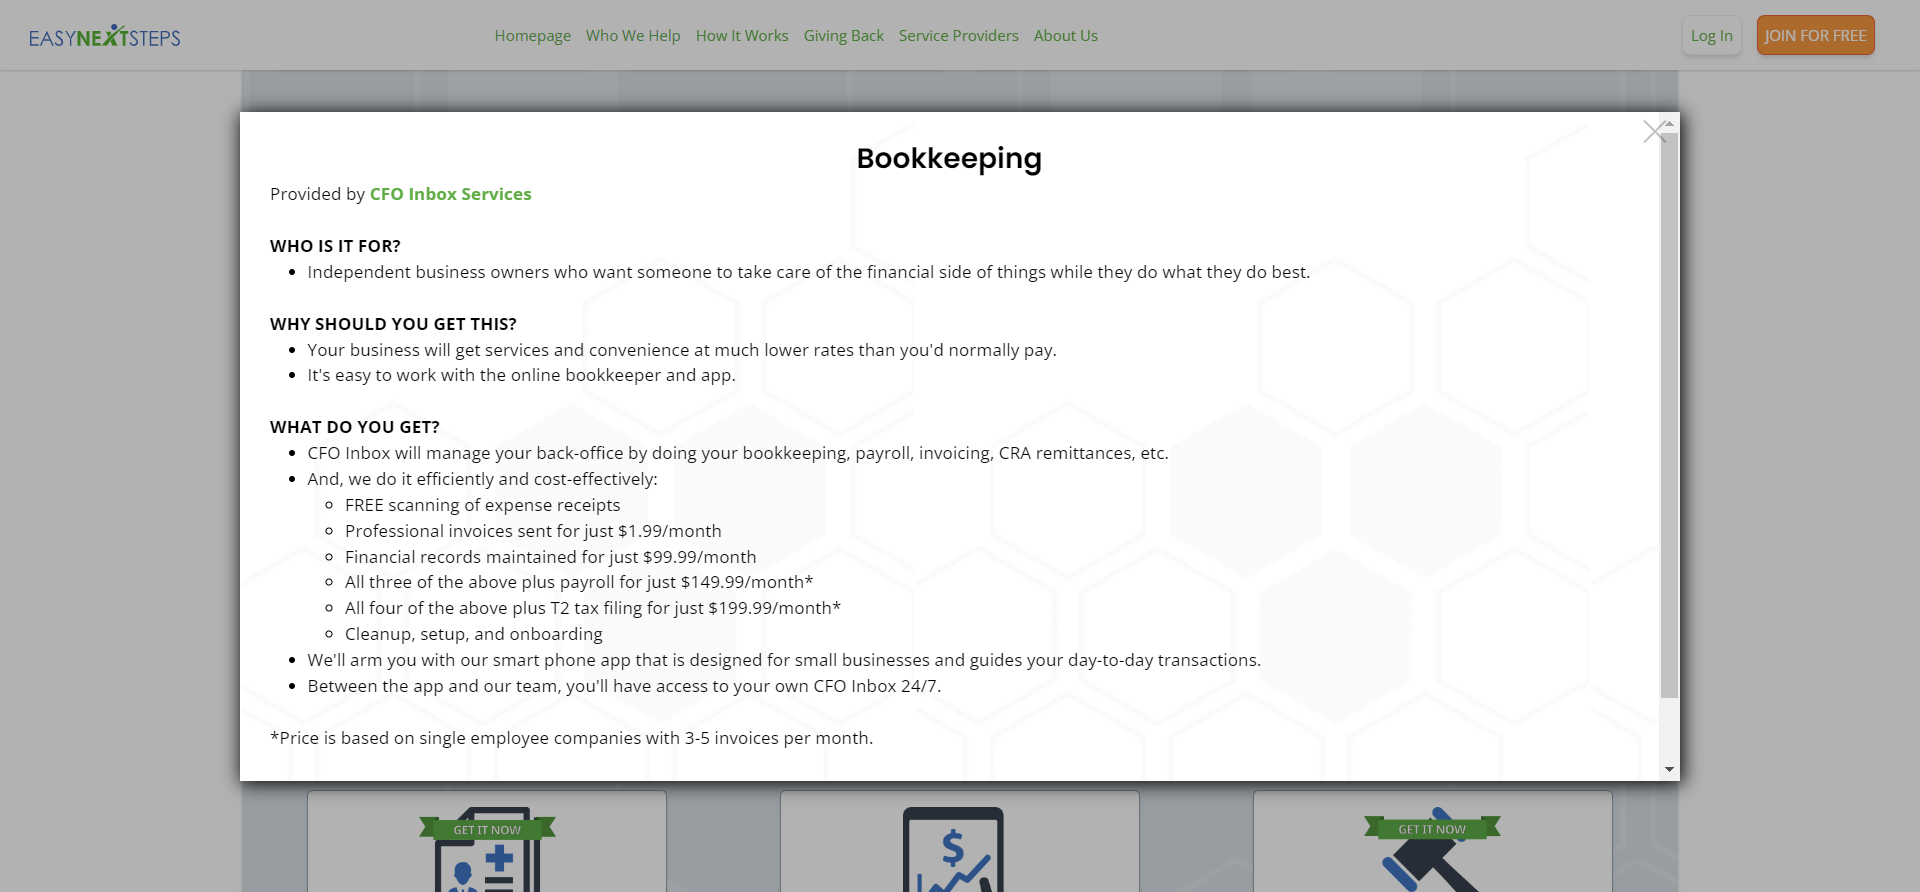Click the $199.99/month T2 tax filing line
Image resolution: width=1920 pixels, height=892 pixels.
tap(593, 608)
